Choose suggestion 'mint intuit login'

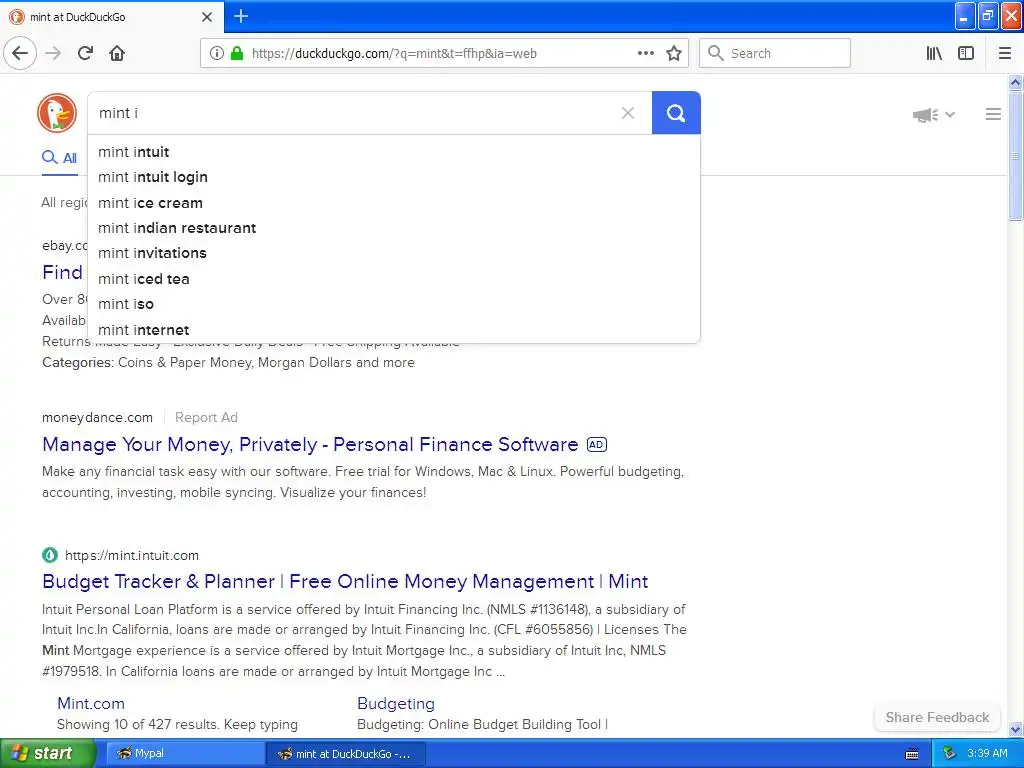tap(394, 177)
